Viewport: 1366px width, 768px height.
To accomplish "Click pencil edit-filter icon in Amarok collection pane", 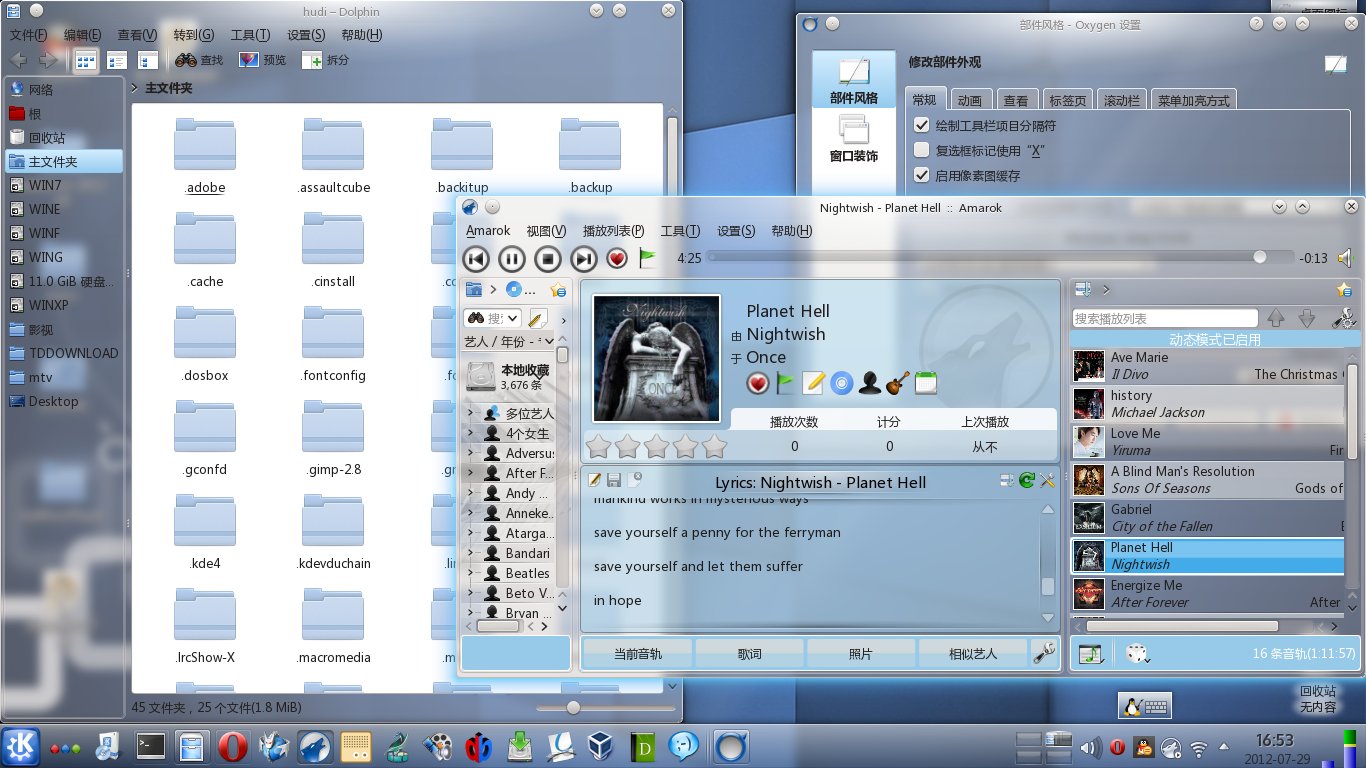I will pos(538,318).
